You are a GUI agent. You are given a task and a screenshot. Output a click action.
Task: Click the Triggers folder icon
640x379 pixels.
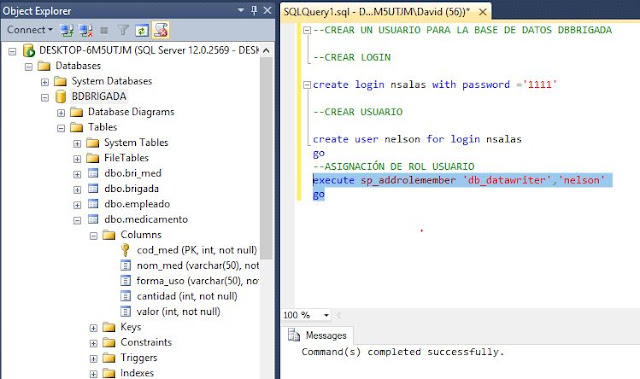tap(109, 358)
